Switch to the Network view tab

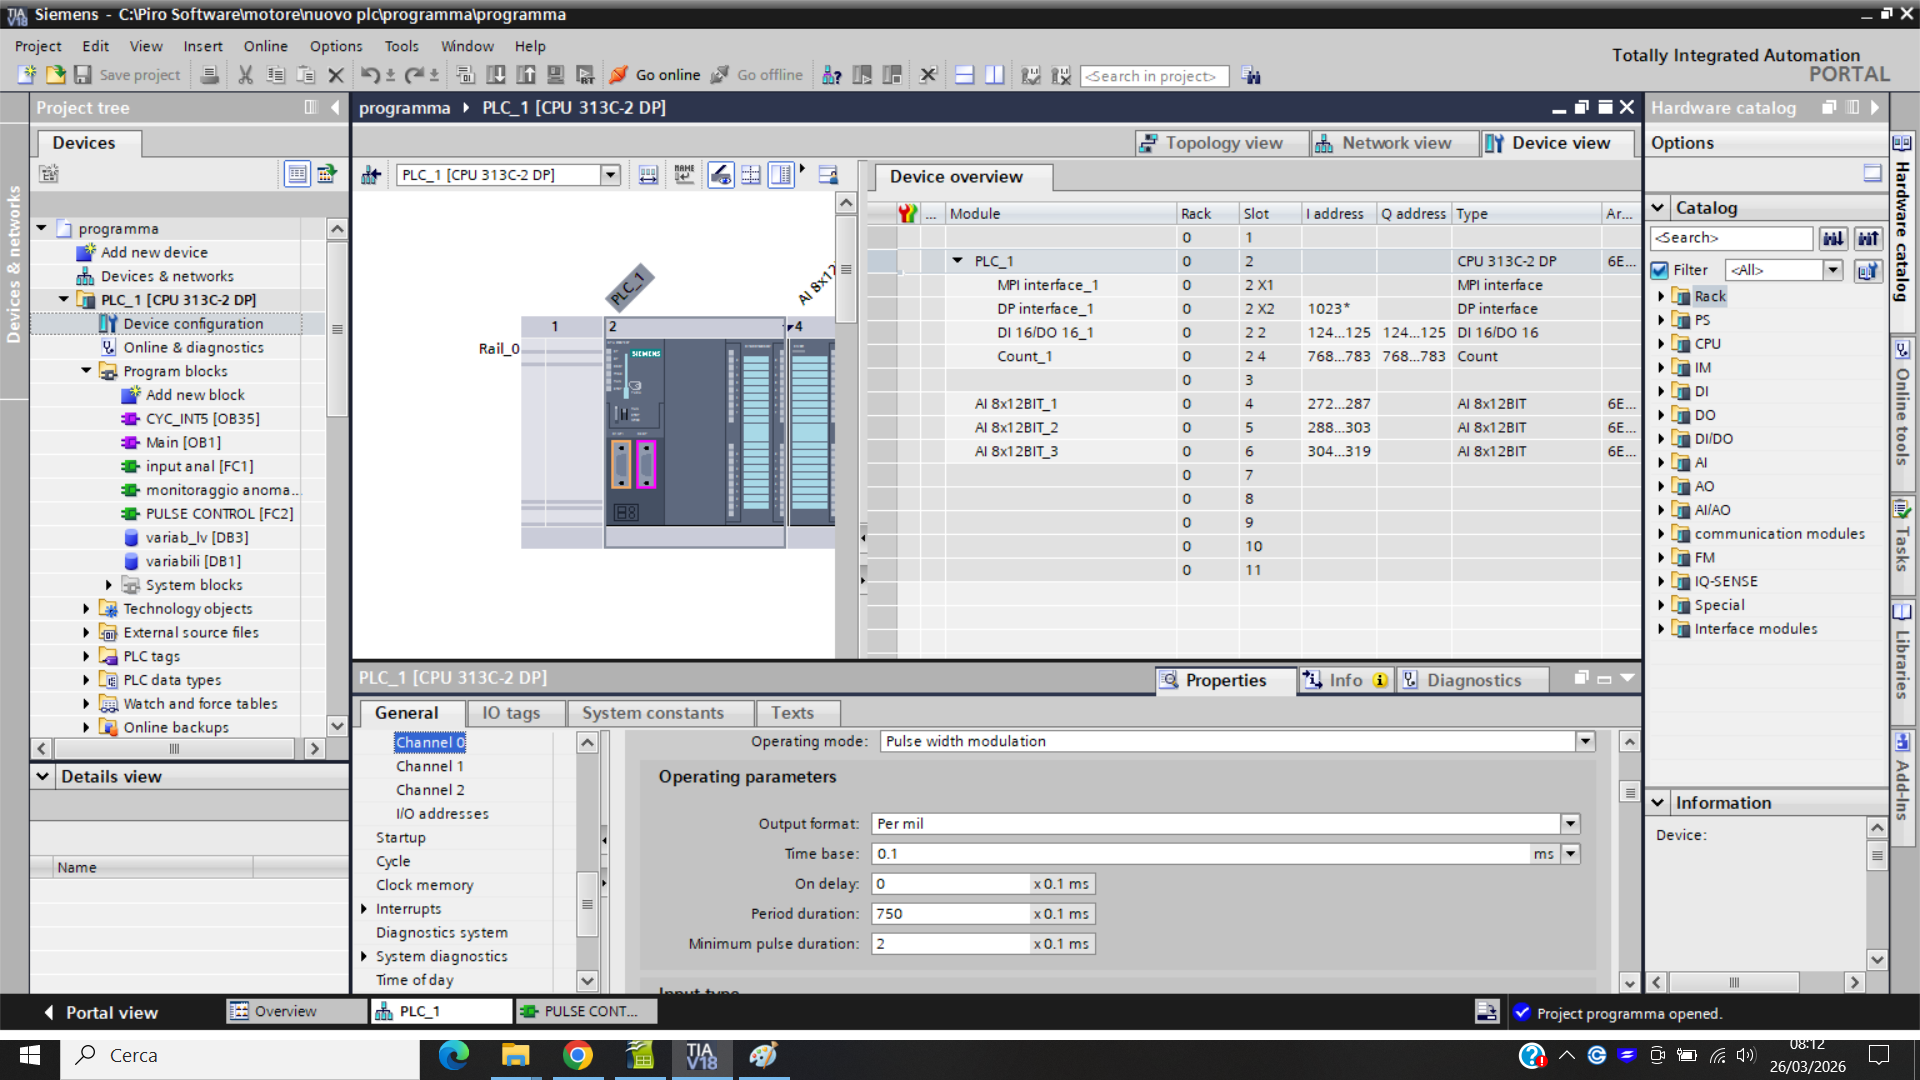[1394, 143]
